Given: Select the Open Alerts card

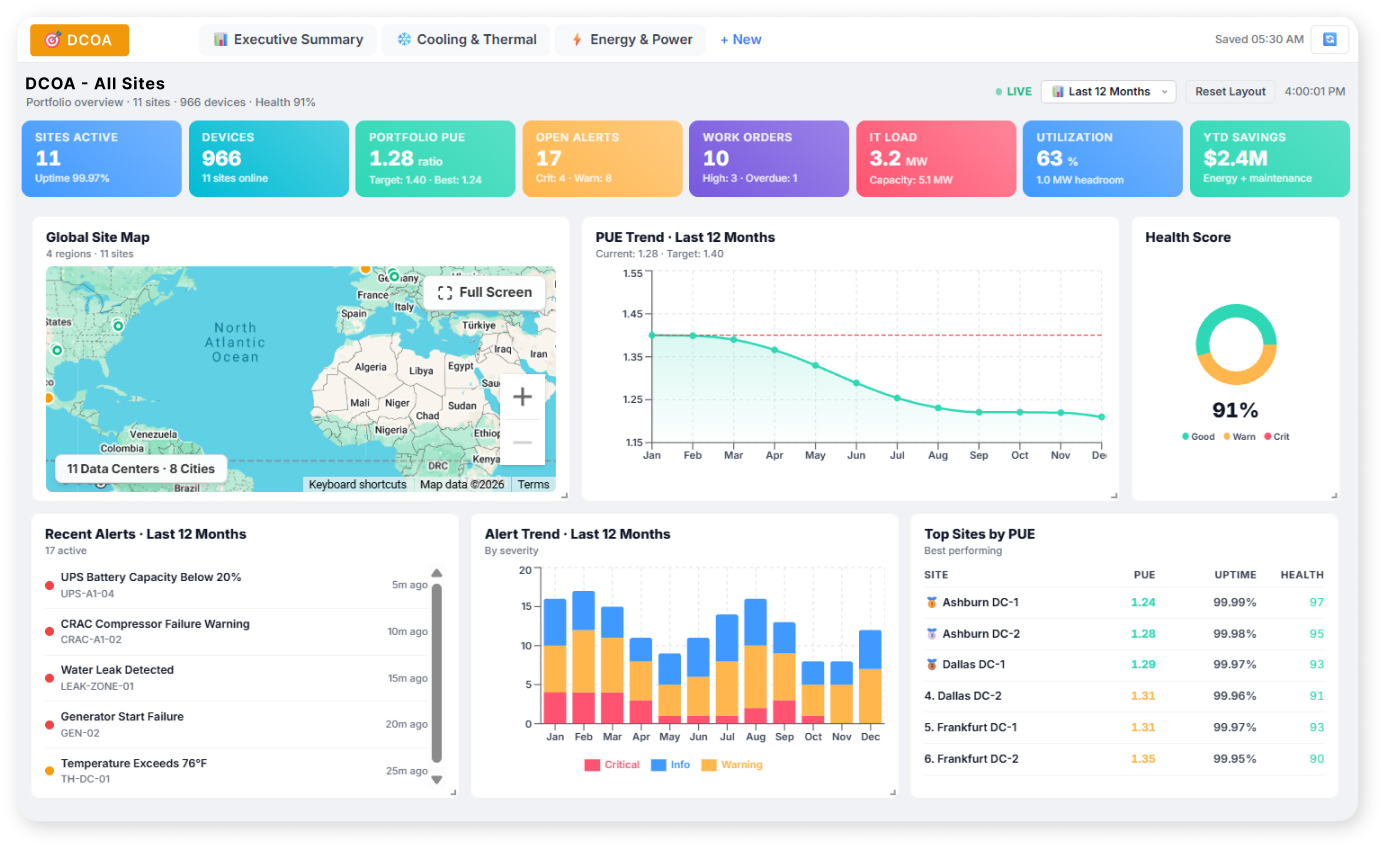Looking at the screenshot, I should 602,159.
